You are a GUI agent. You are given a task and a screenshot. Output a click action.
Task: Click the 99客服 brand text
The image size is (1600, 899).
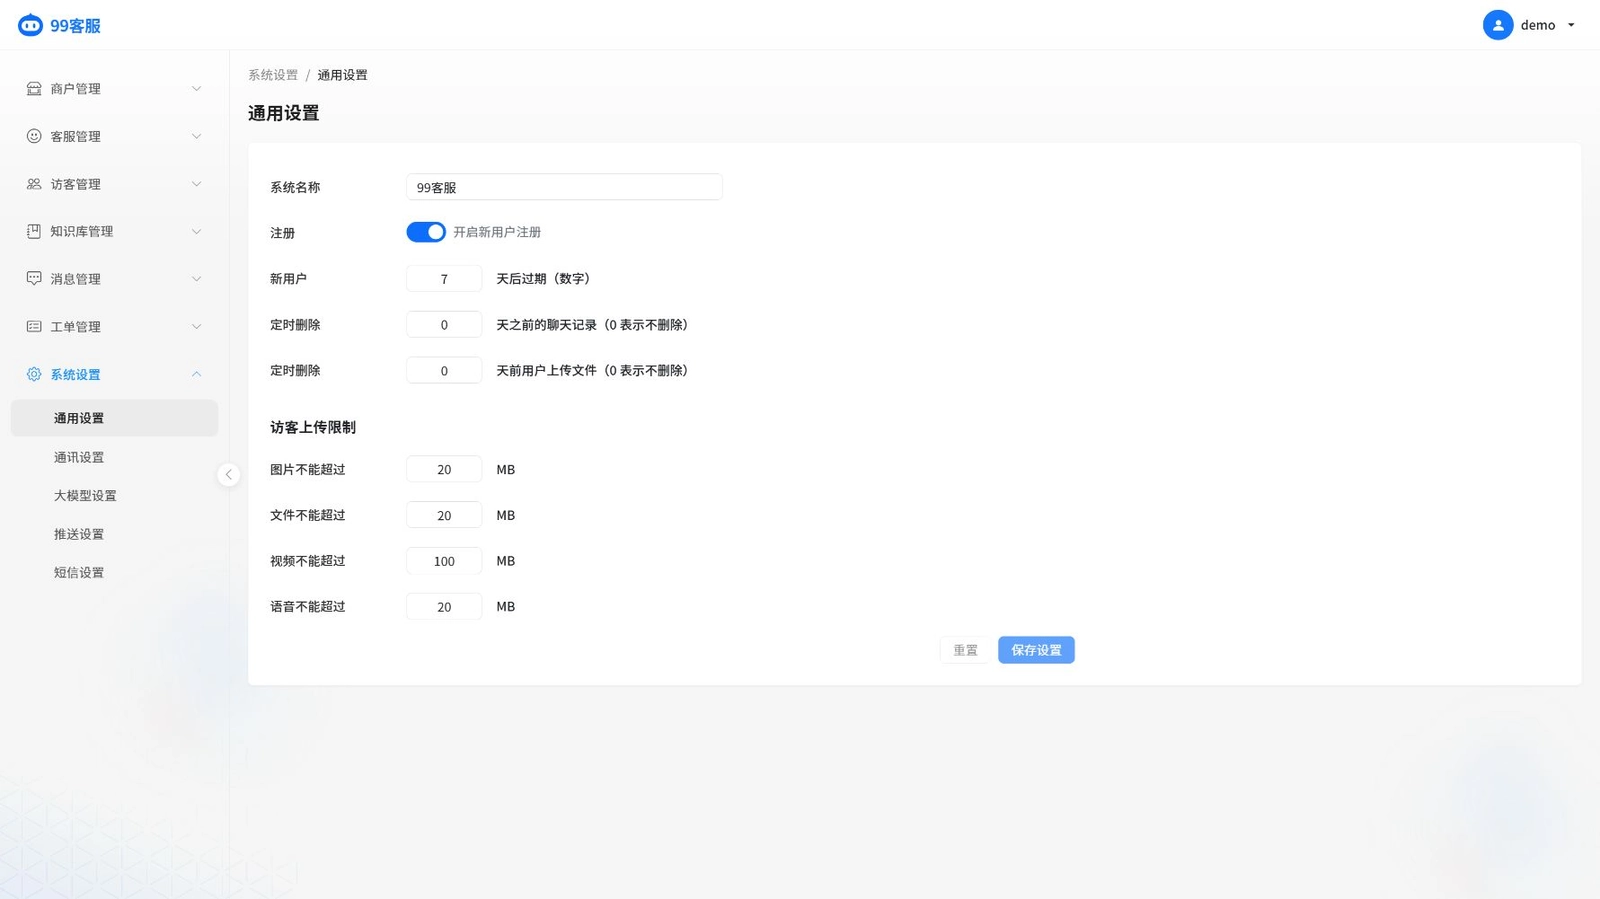pos(76,26)
